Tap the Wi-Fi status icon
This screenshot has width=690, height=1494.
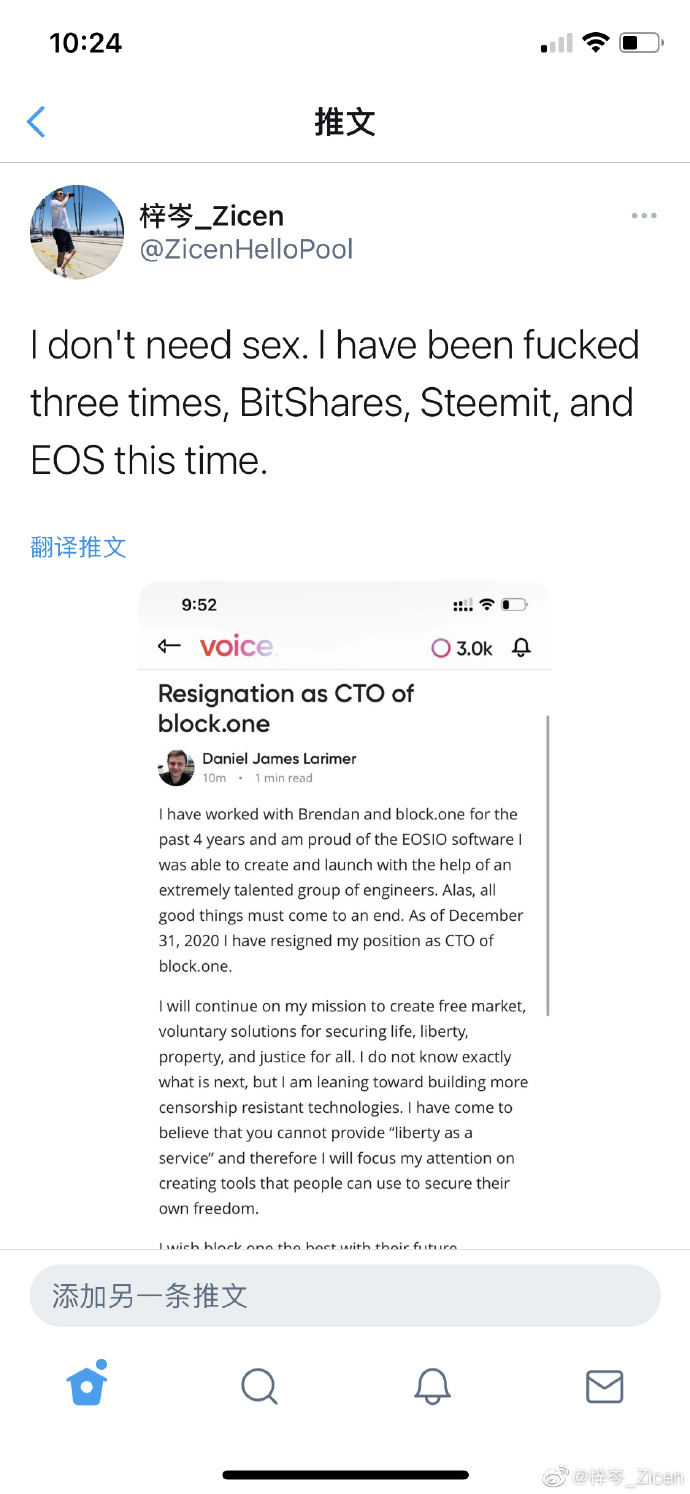coord(596,43)
